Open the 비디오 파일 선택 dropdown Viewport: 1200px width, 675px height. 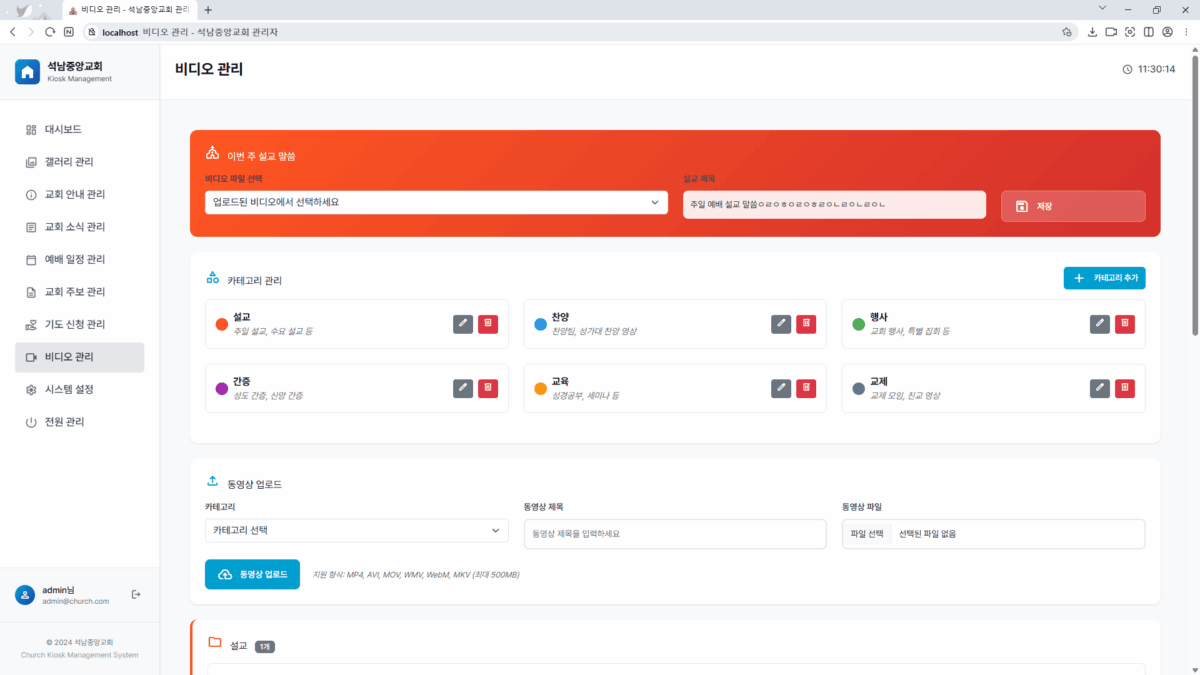click(x=434, y=202)
